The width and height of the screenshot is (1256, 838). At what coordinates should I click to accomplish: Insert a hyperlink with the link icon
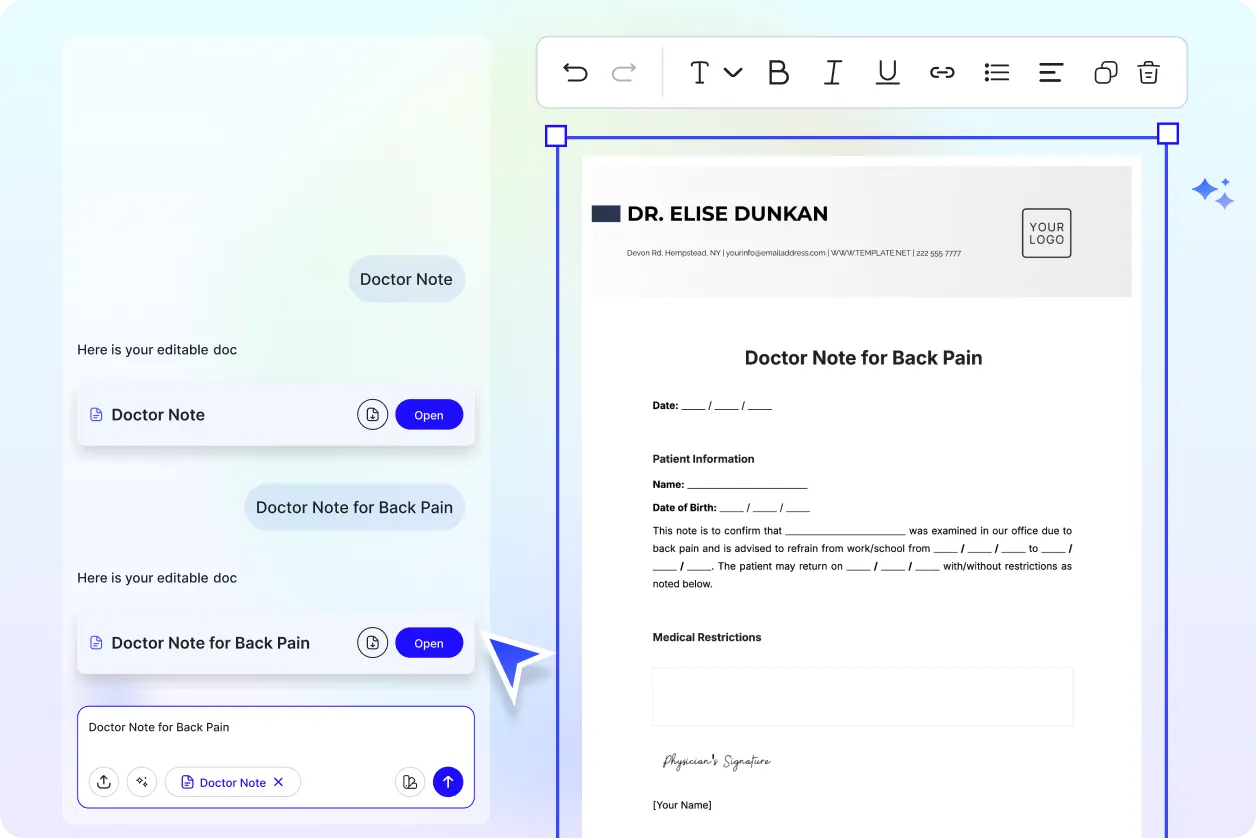(942, 72)
